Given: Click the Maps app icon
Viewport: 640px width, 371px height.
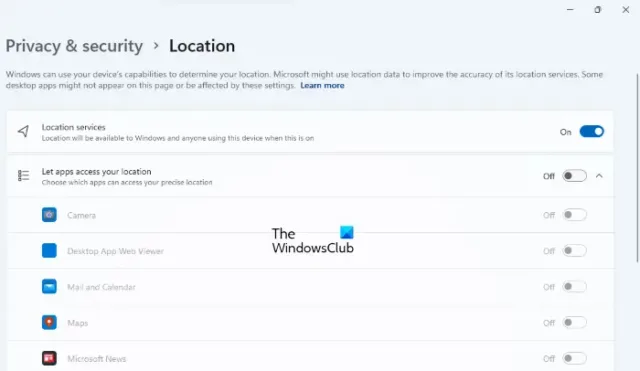Looking at the screenshot, I should coord(49,322).
